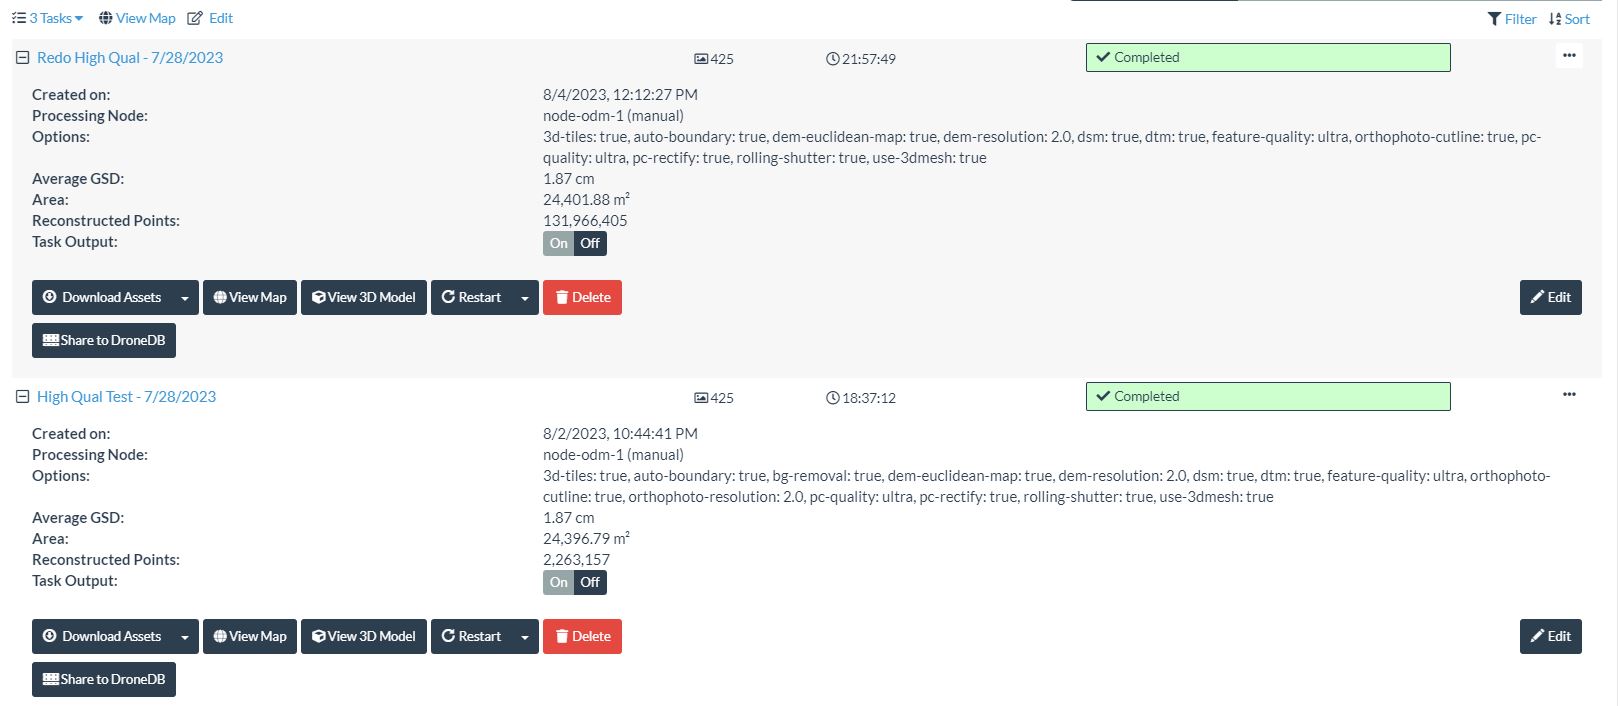
Task: Open the ellipsis menu for Redo High Qual task
Action: click(x=1569, y=56)
